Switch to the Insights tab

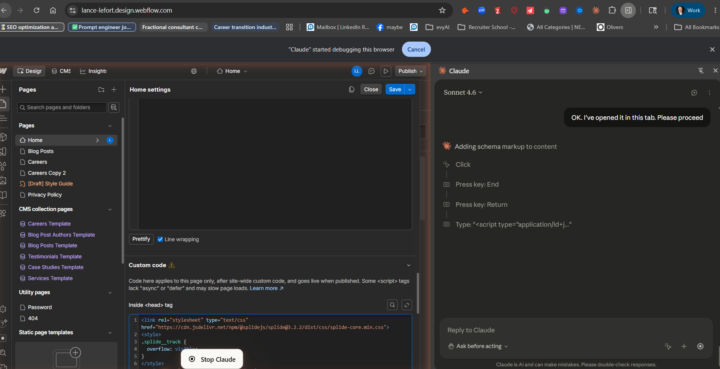(93, 71)
